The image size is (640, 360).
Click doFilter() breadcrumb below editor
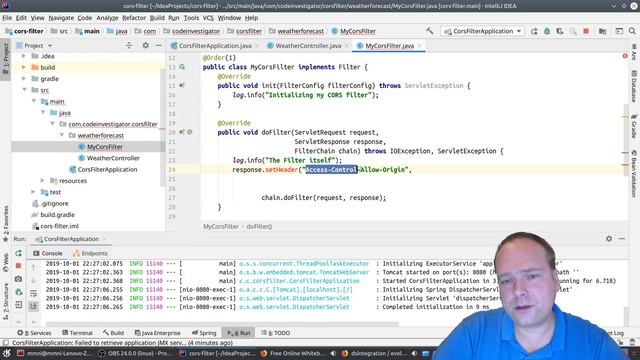coord(259,227)
